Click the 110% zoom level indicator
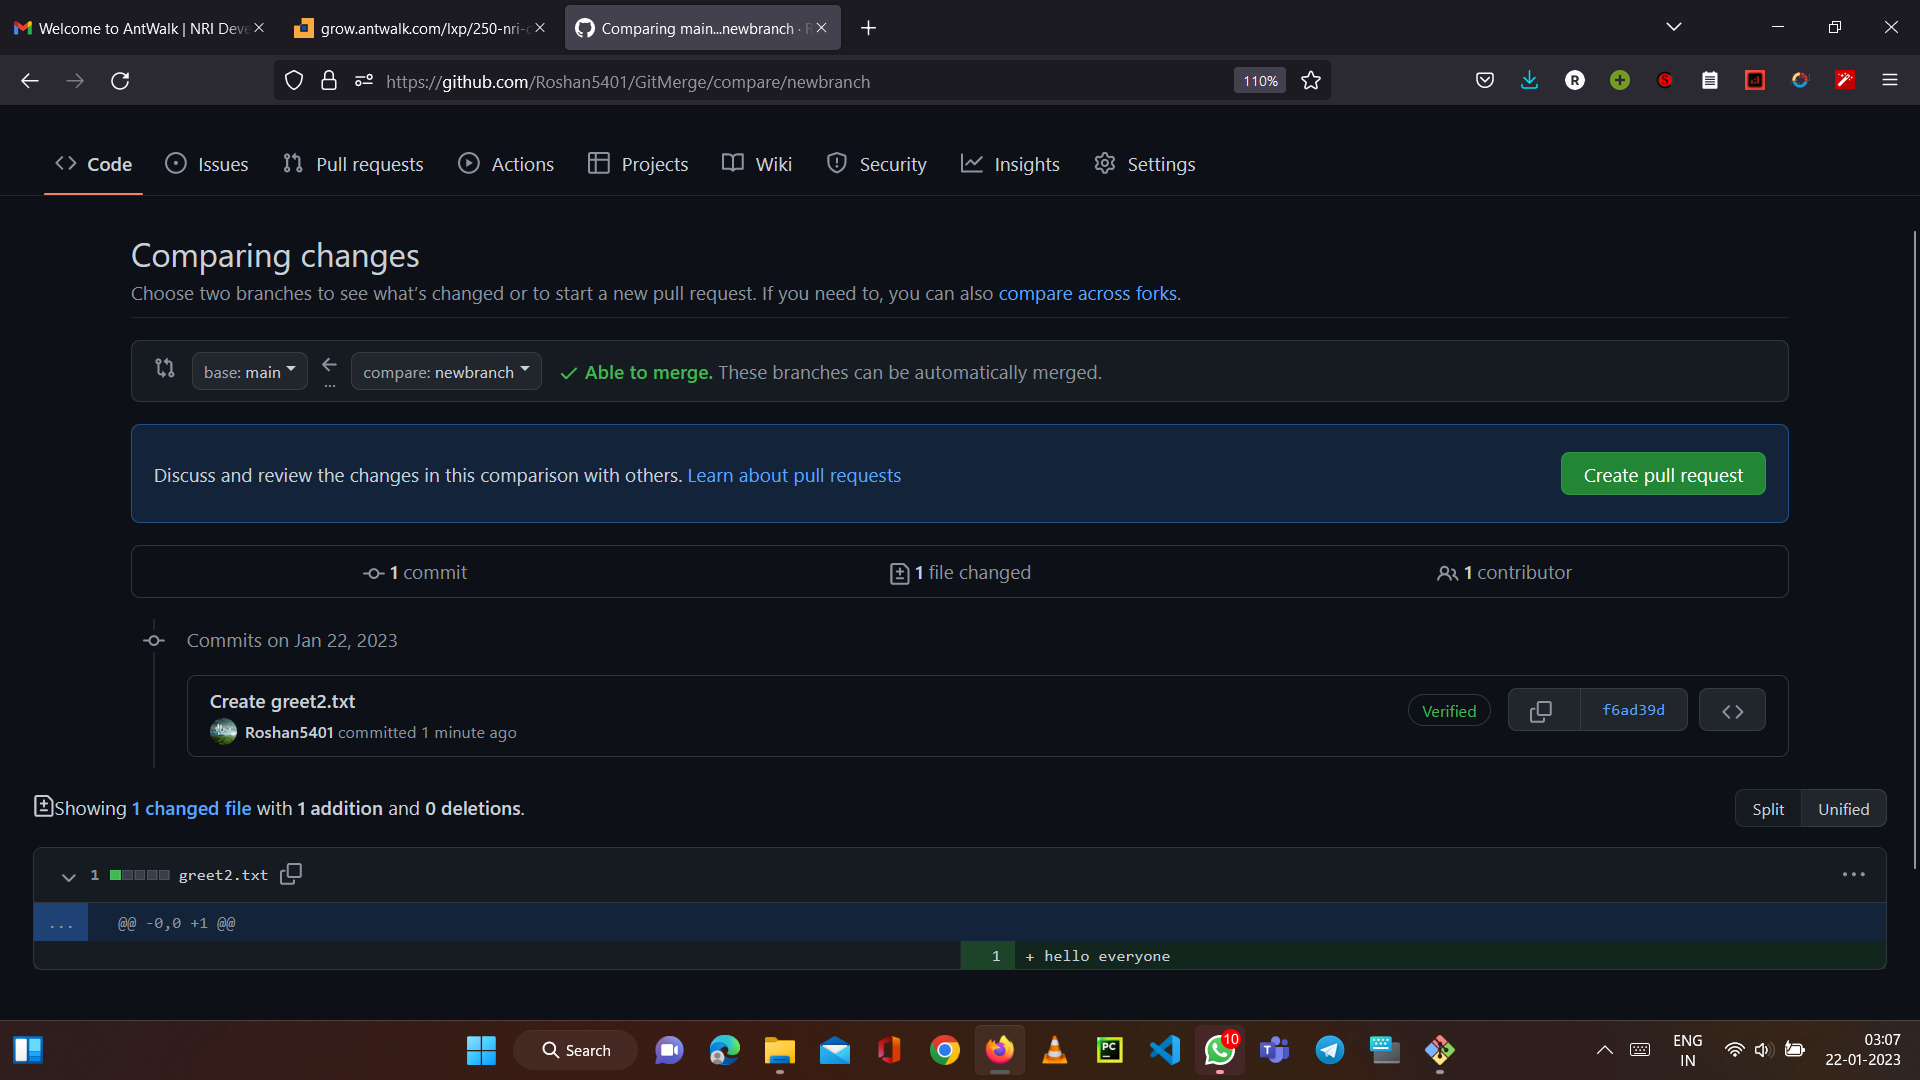The height and width of the screenshot is (1080, 1920). (x=1259, y=81)
